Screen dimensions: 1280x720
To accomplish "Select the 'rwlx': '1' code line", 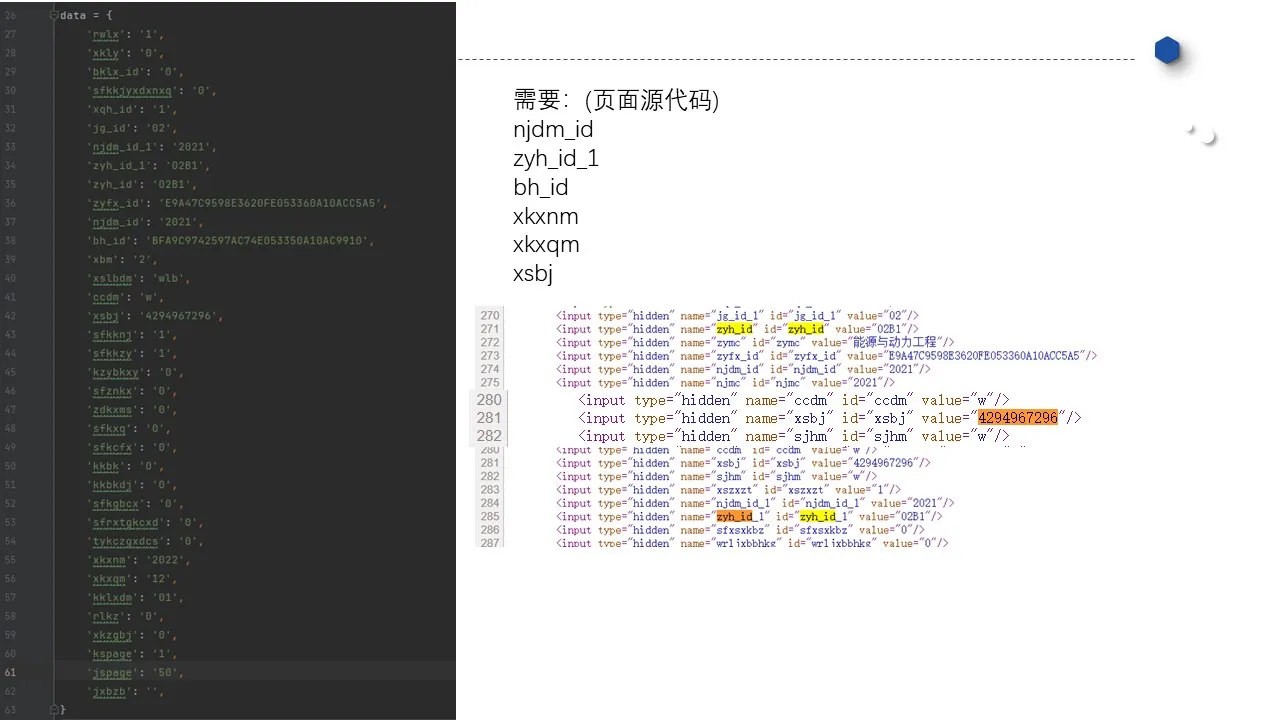I will pos(127,34).
